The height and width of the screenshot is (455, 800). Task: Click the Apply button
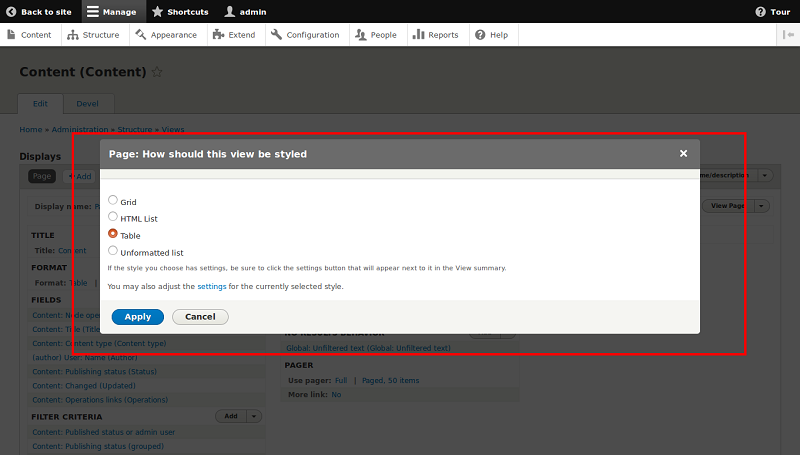click(x=138, y=317)
